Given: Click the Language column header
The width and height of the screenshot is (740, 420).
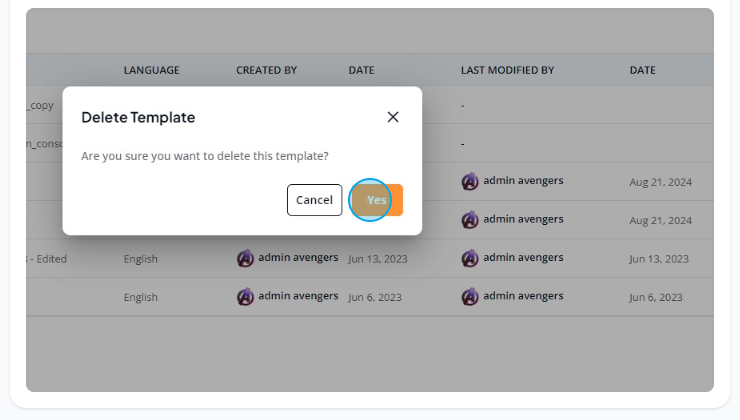Looking at the screenshot, I should click(x=151, y=70).
